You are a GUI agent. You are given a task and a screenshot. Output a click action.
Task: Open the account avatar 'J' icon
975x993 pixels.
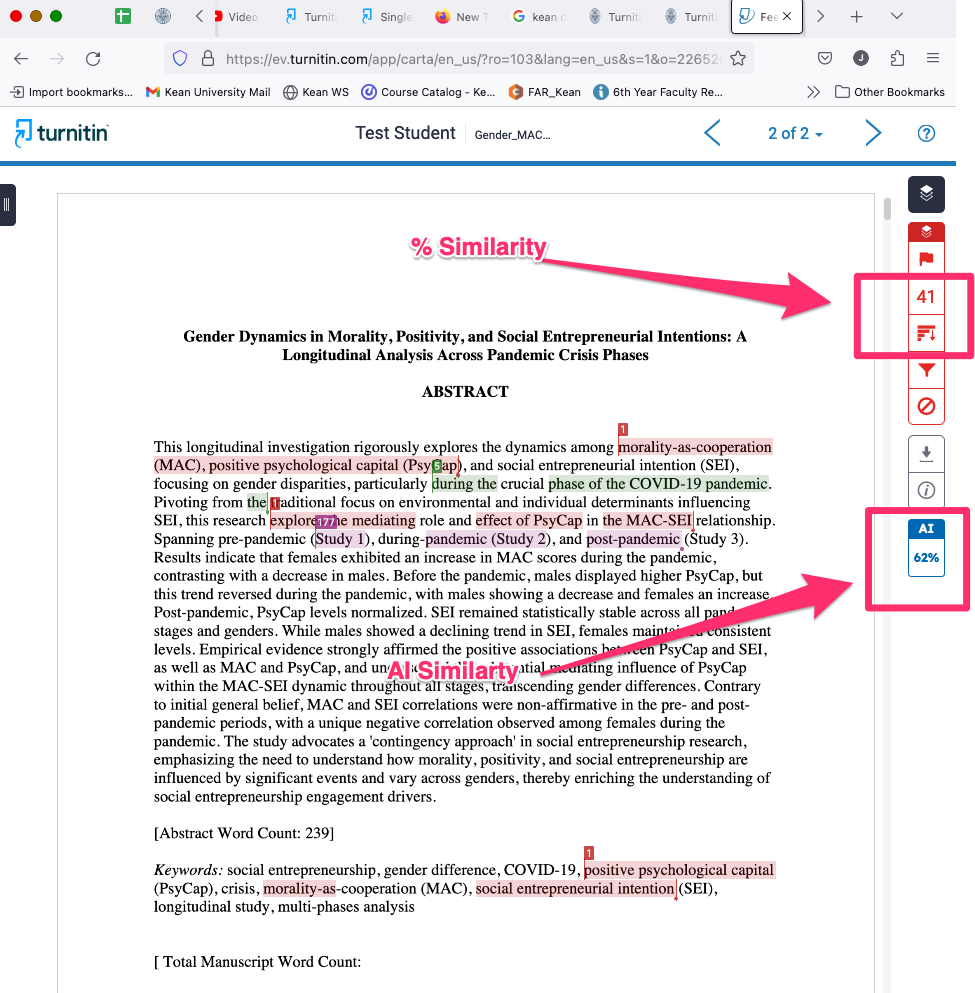pos(860,58)
